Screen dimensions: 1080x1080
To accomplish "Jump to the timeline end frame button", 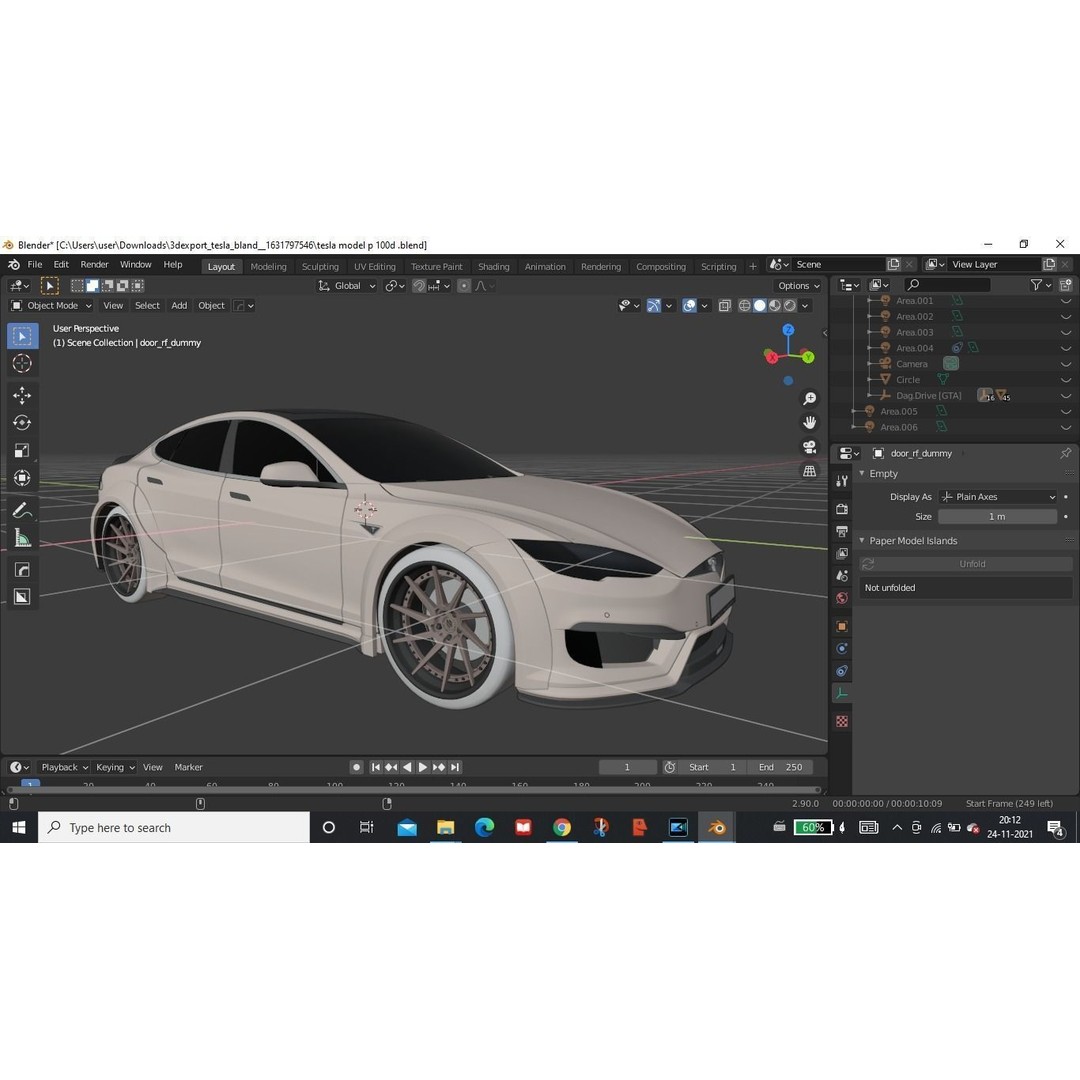I will [455, 767].
